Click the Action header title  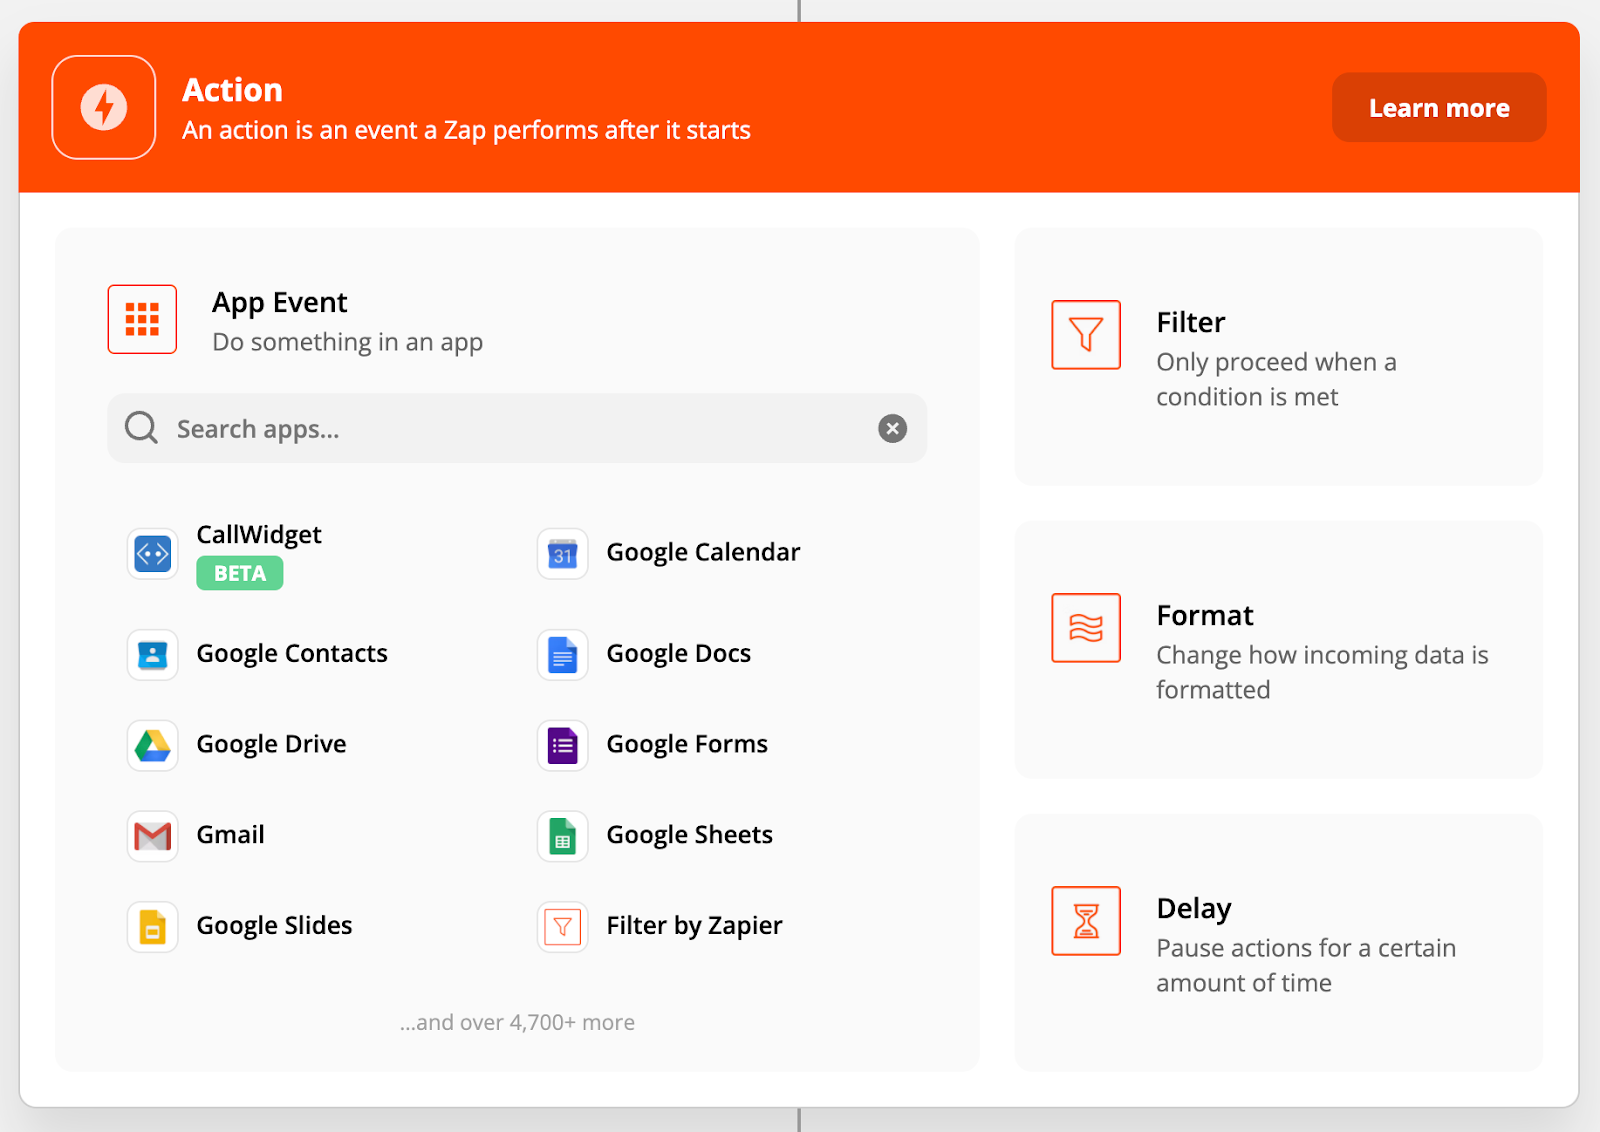click(x=232, y=90)
